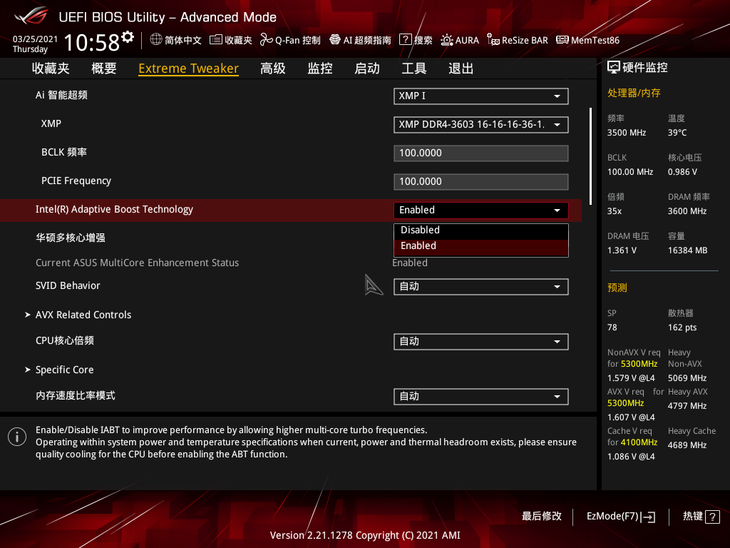This screenshot has height=548, width=730.
Task: Click EzMode(F7) button
Action: click(620, 517)
